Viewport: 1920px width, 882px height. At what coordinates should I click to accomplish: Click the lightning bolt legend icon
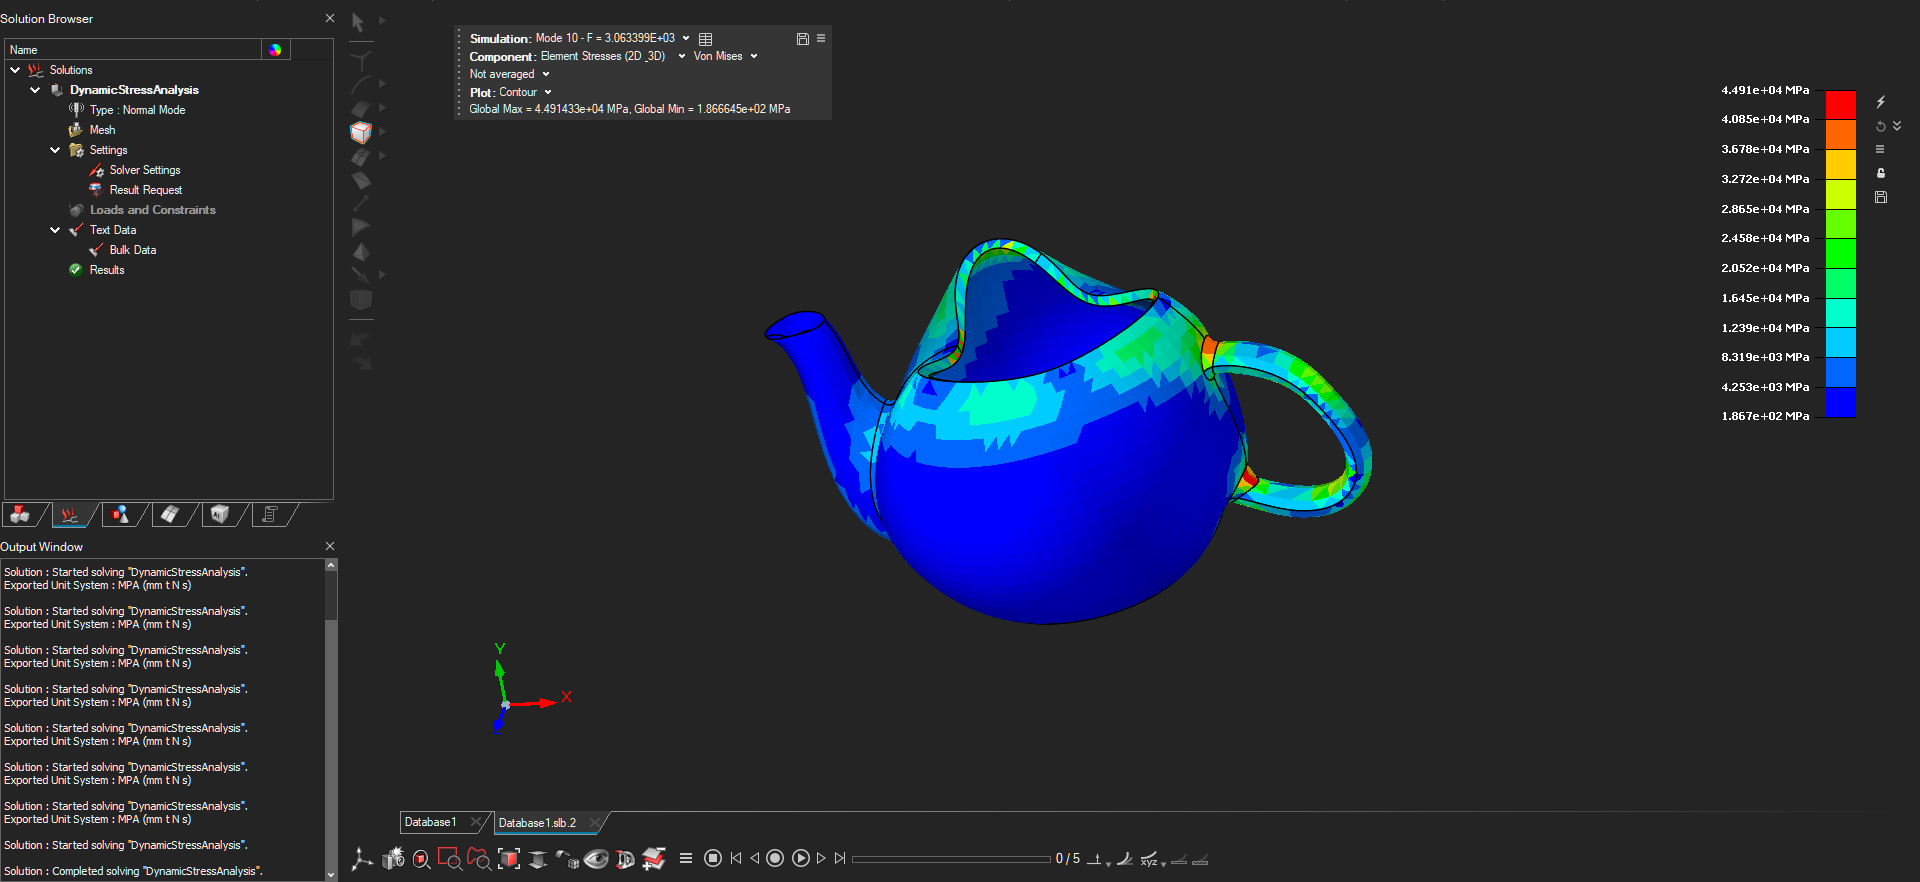point(1881,102)
